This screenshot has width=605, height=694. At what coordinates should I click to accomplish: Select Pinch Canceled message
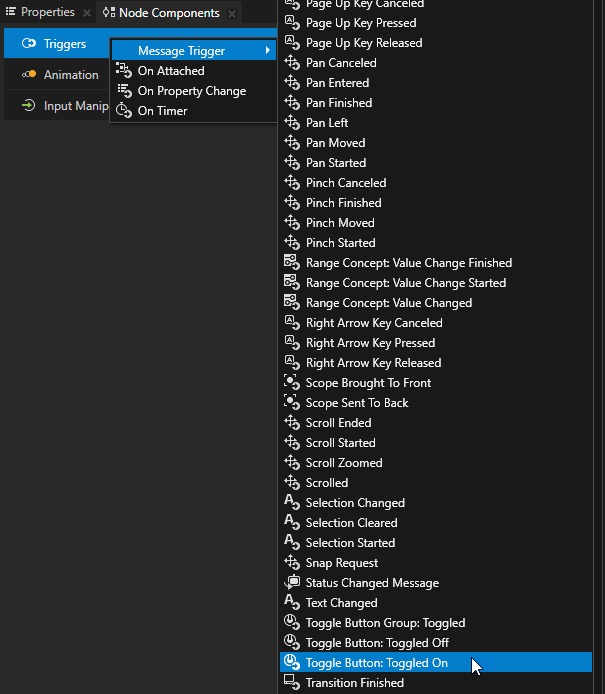click(x=436, y=182)
